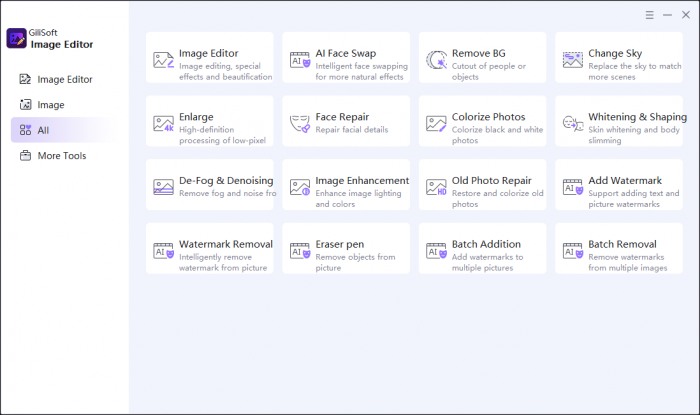The image size is (700, 415).
Task: Open the Image Enhancement title
Action: [x=362, y=181]
